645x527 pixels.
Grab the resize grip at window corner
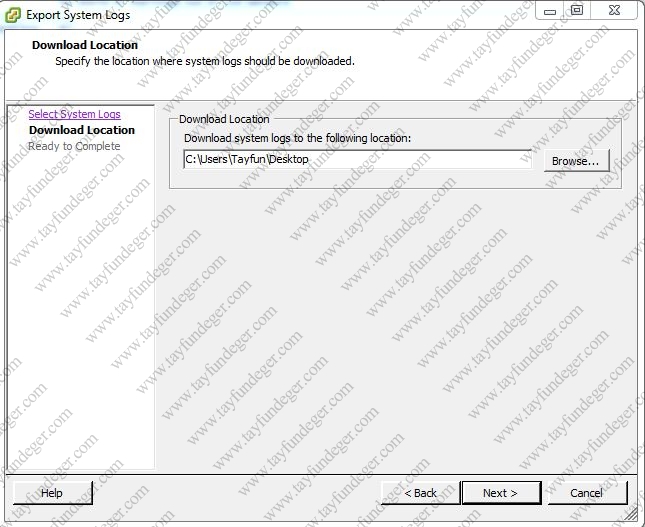[630, 513]
